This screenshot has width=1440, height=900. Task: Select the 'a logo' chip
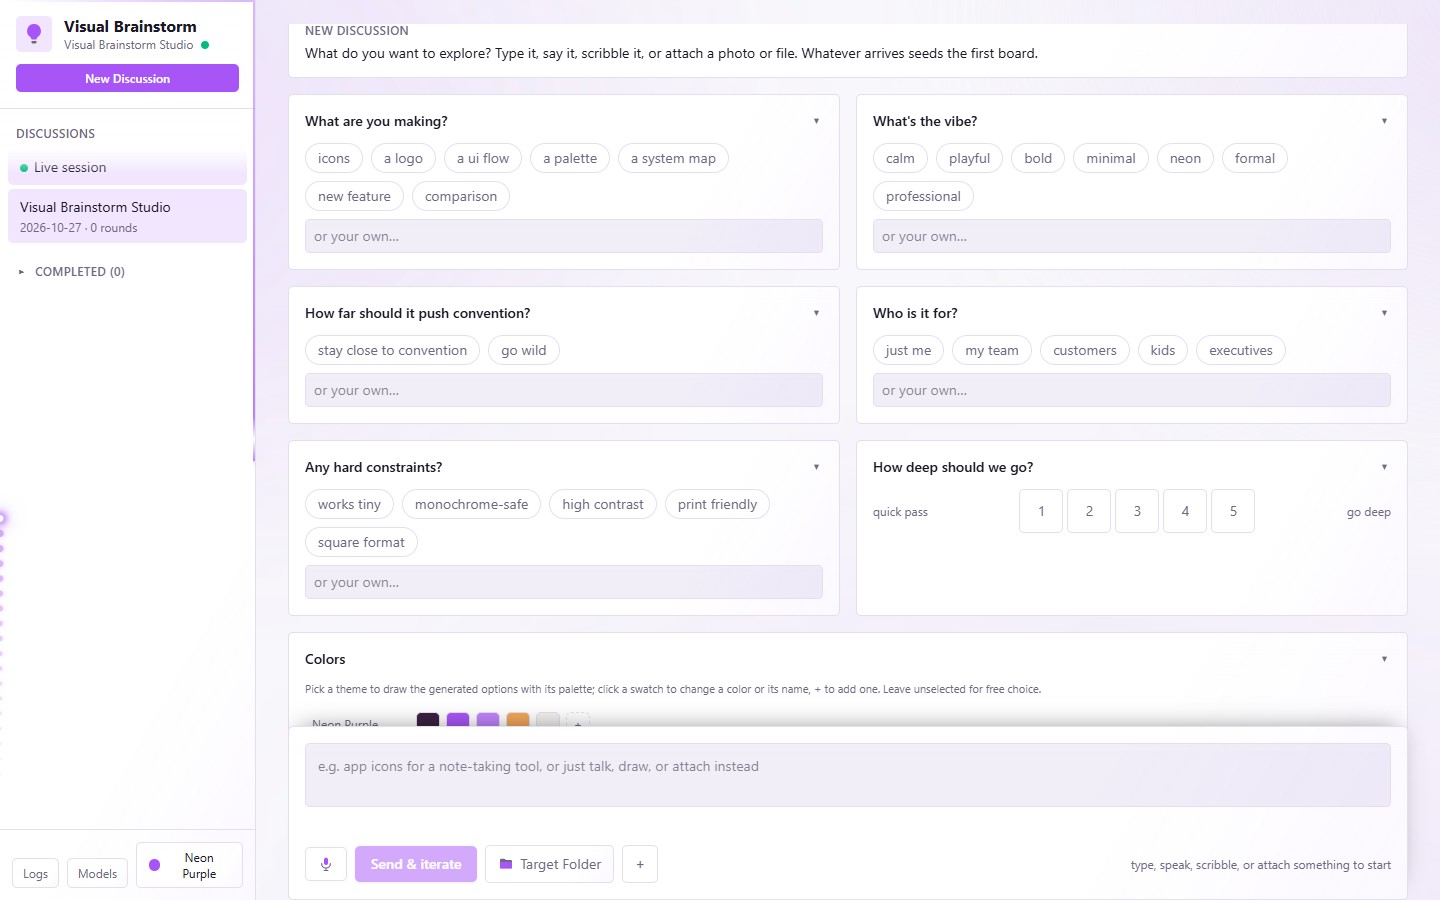[403, 158]
